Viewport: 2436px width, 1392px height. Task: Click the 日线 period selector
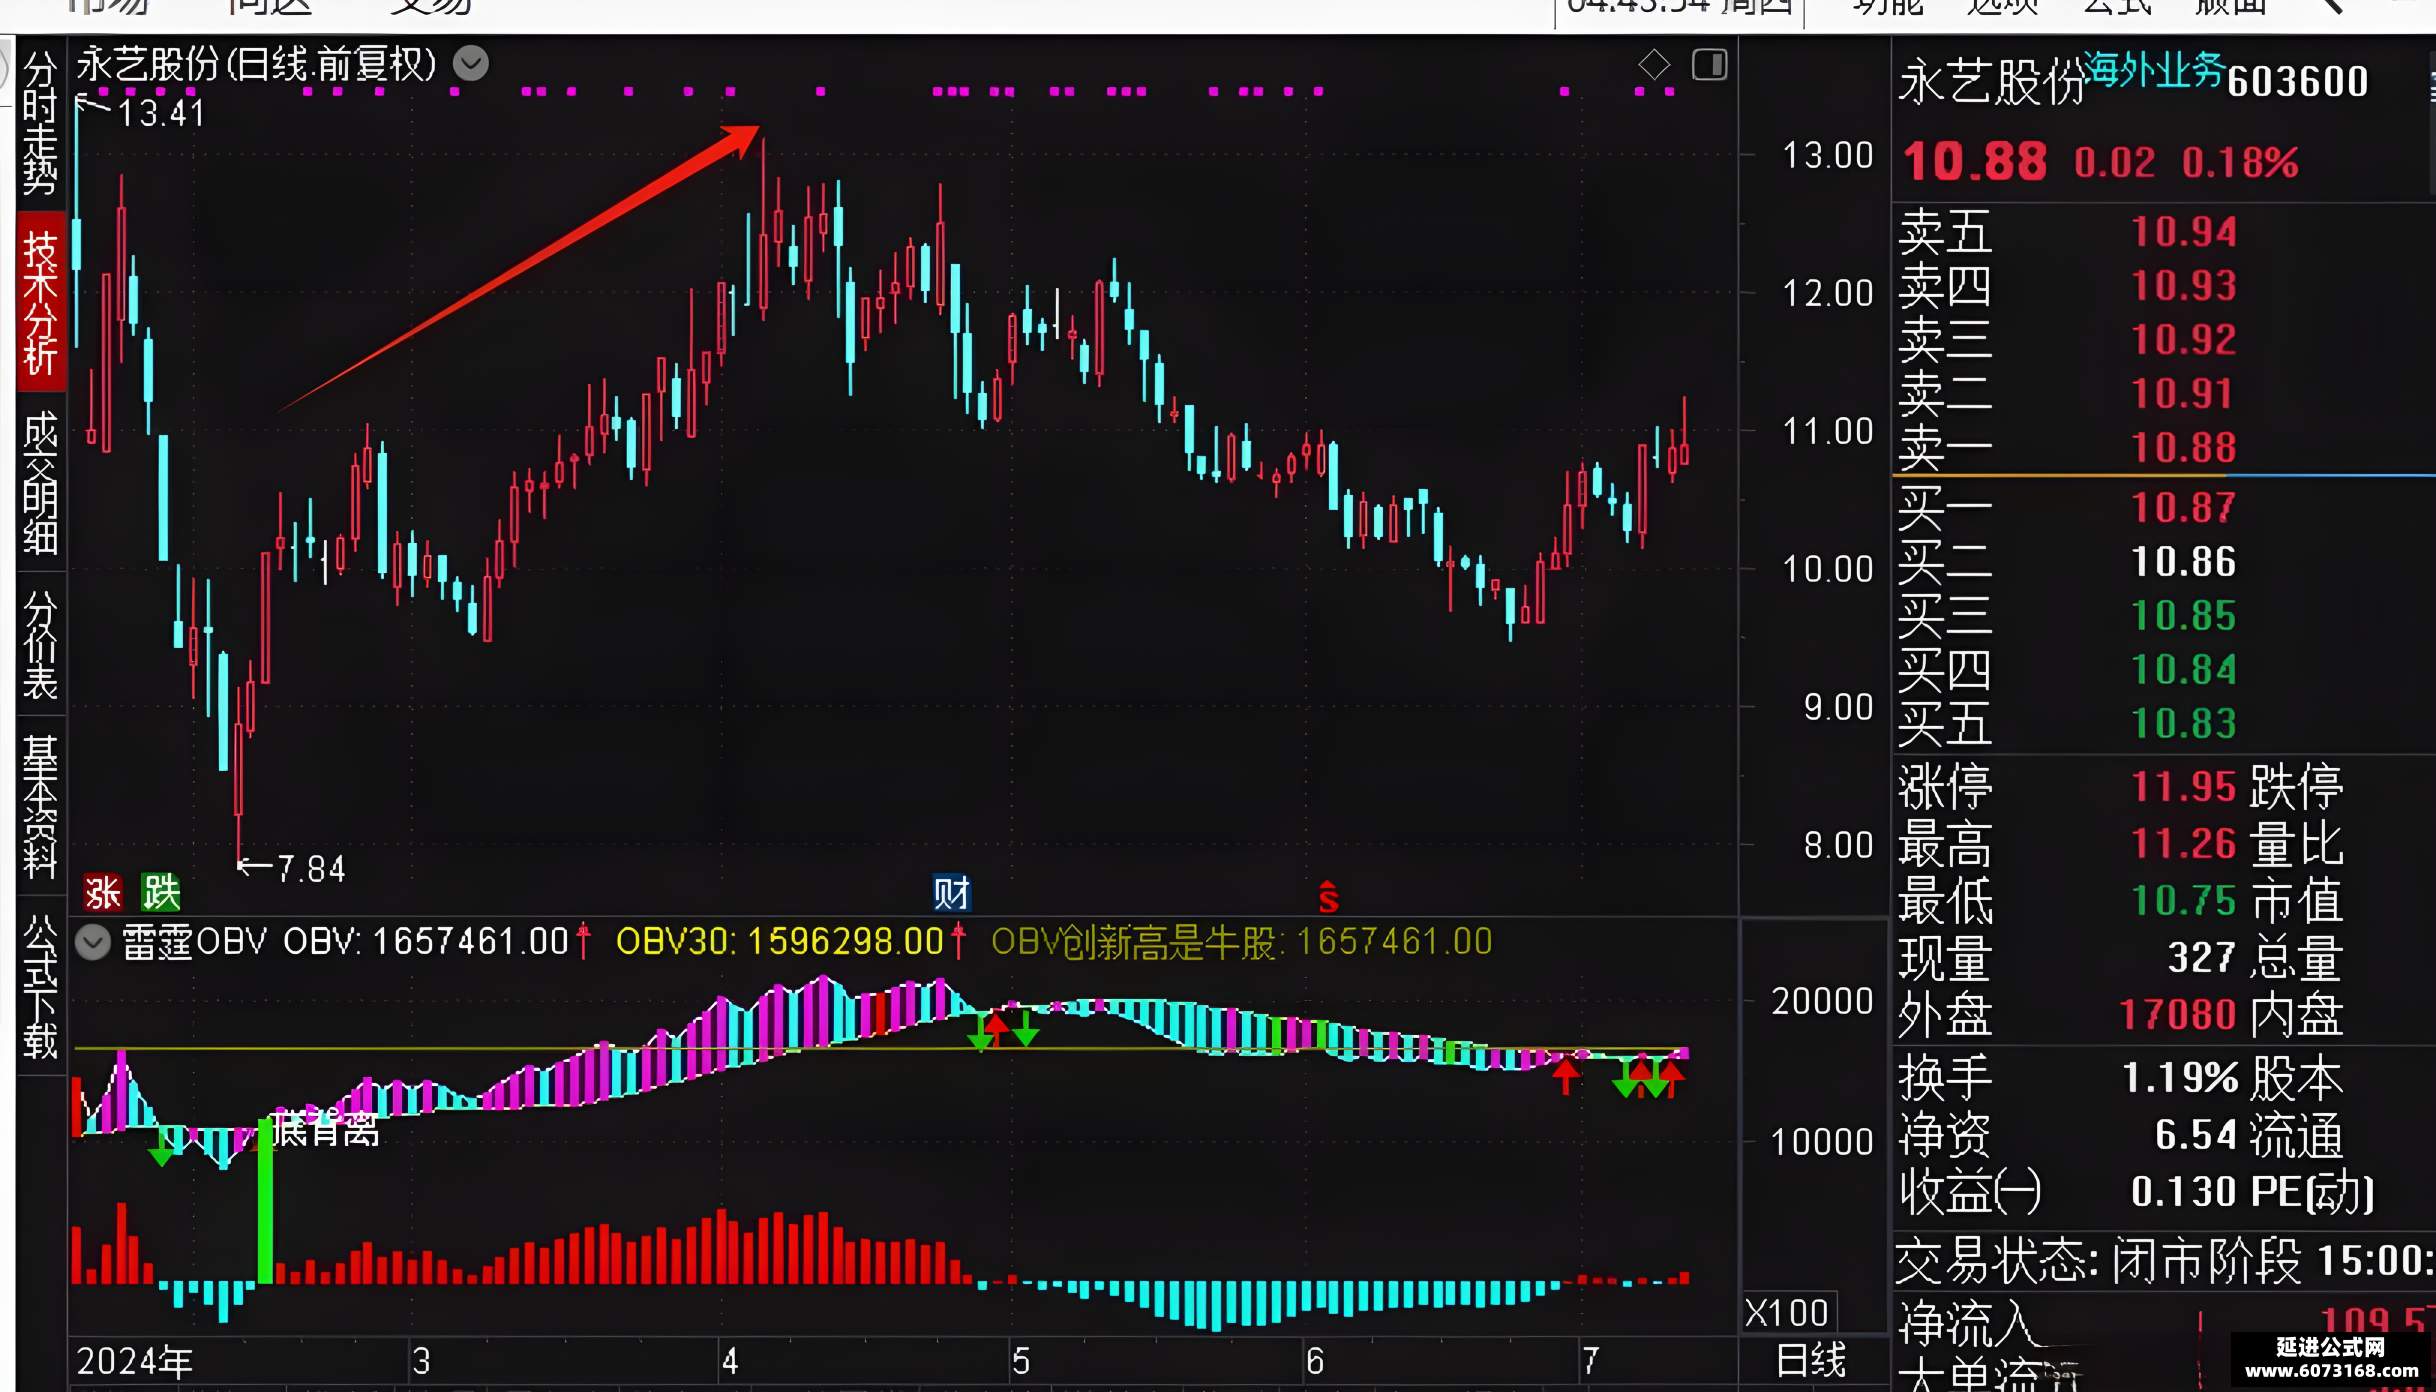pos(1811,1360)
